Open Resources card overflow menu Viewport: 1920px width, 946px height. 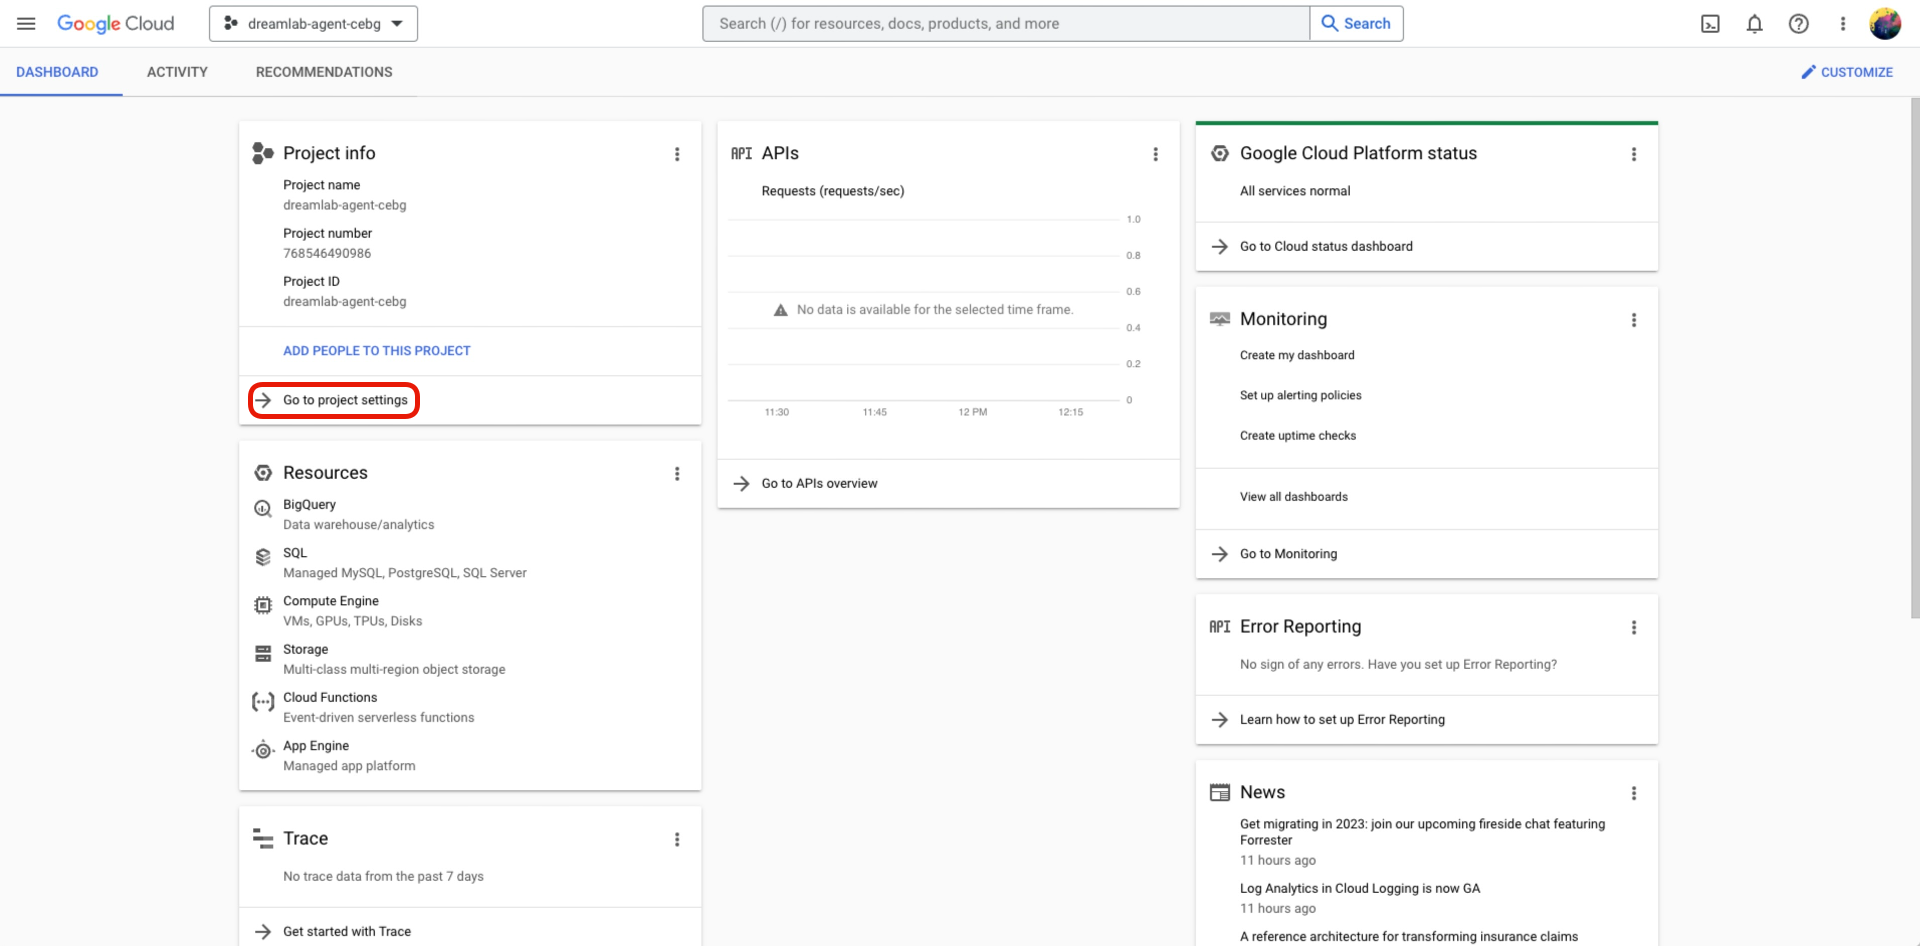click(x=678, y=473)
